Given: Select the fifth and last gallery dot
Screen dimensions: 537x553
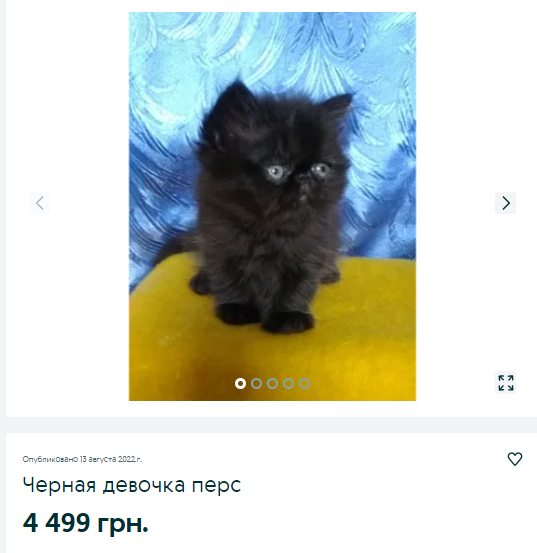Looking at the screenshot, I should (304, 383).
